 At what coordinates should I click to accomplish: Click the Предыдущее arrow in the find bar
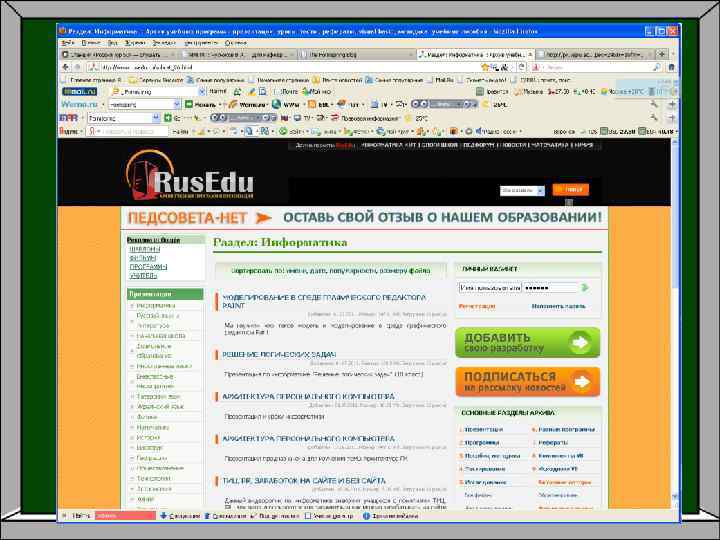[x=208, y=516]
